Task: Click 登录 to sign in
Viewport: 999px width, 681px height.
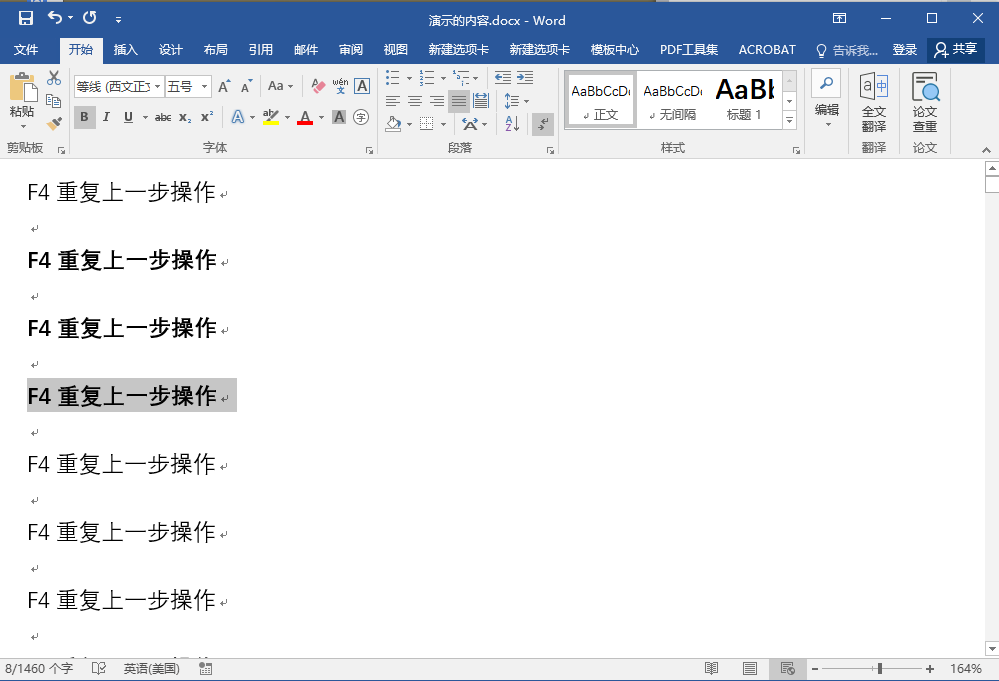Action: 904,49
